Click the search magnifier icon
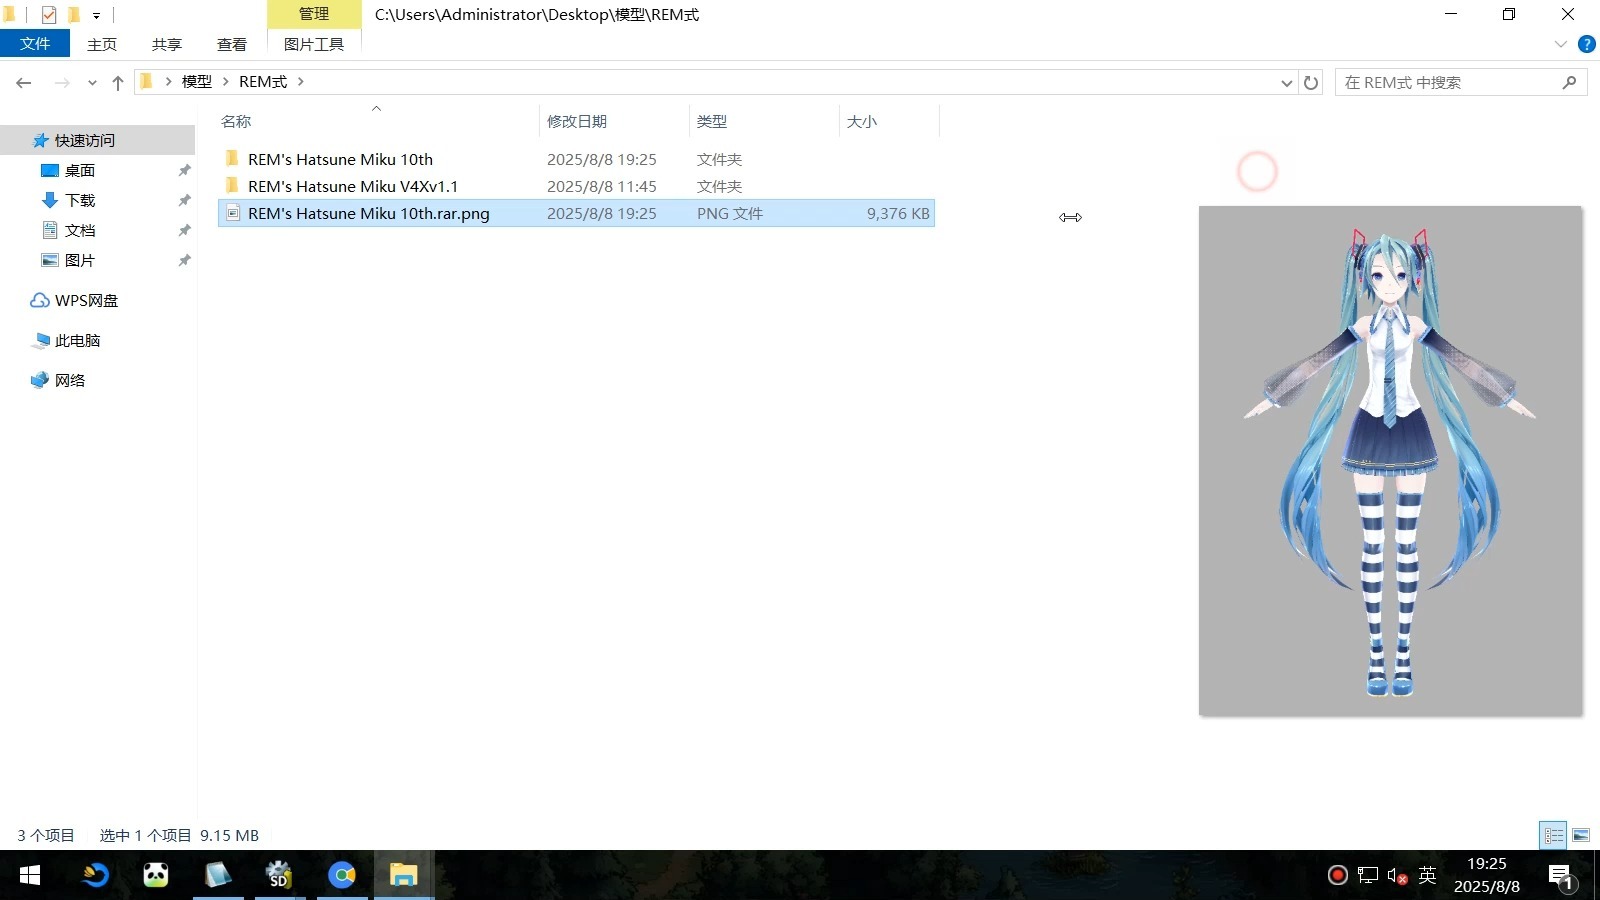The image size is (1600, 900). coord(1569,83)
